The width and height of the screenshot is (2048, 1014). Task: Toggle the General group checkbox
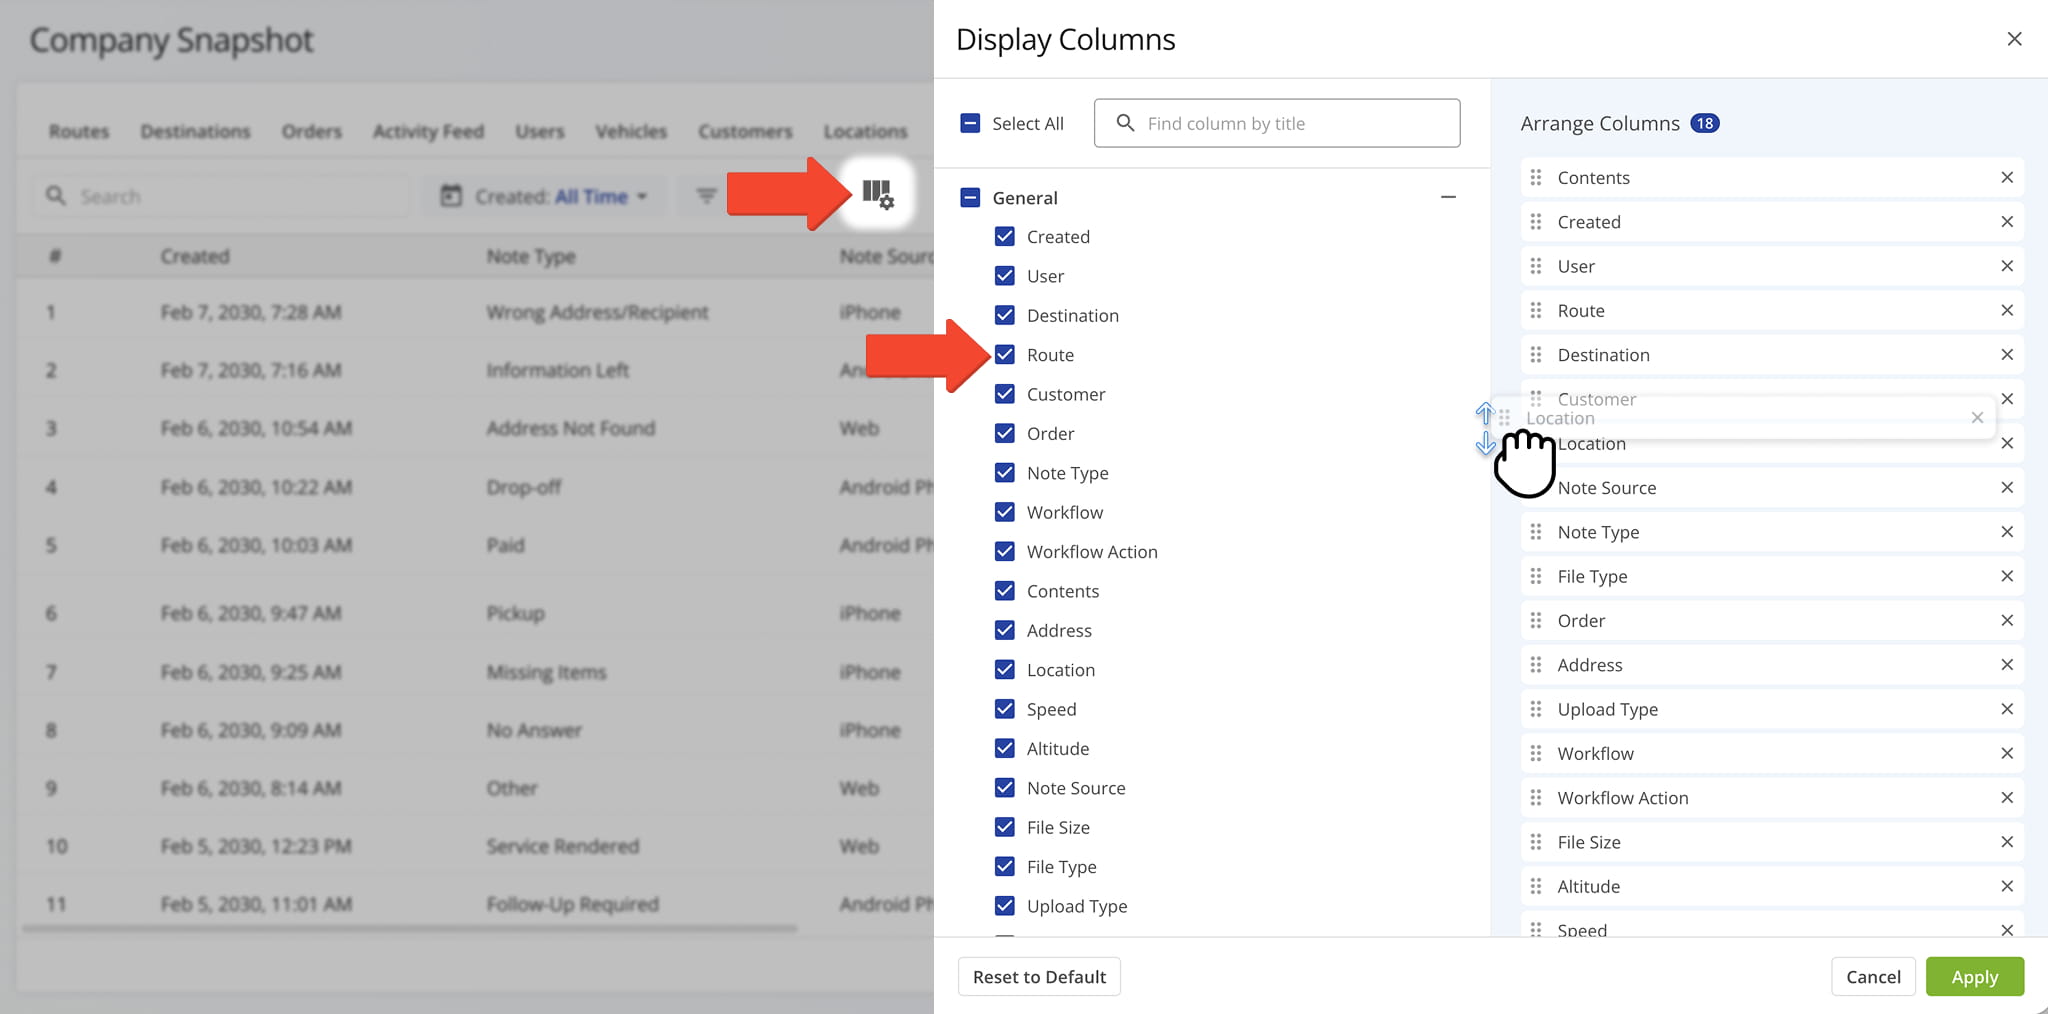(x=970, y=198)
